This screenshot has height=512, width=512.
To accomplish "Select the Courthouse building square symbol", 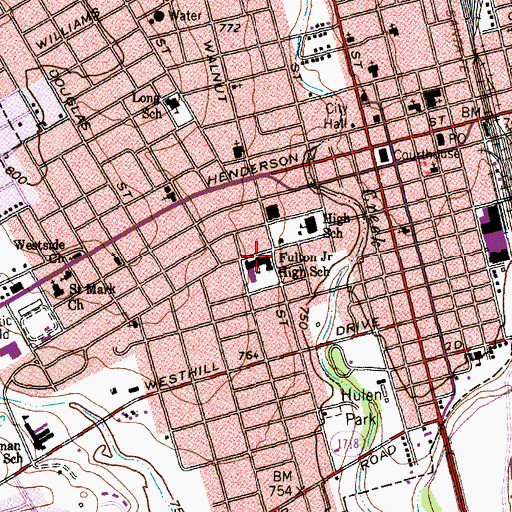I will pos(383,156).
